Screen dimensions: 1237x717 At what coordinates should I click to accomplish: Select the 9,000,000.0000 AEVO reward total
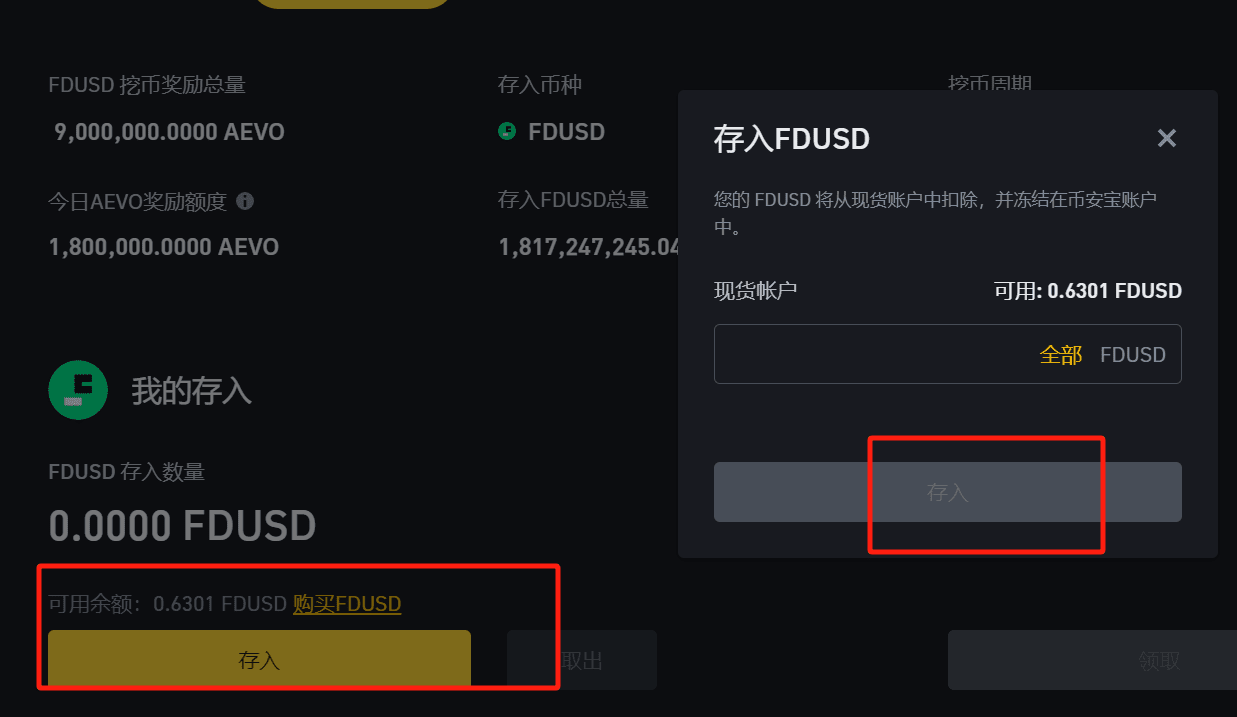(x=169, y=132)
